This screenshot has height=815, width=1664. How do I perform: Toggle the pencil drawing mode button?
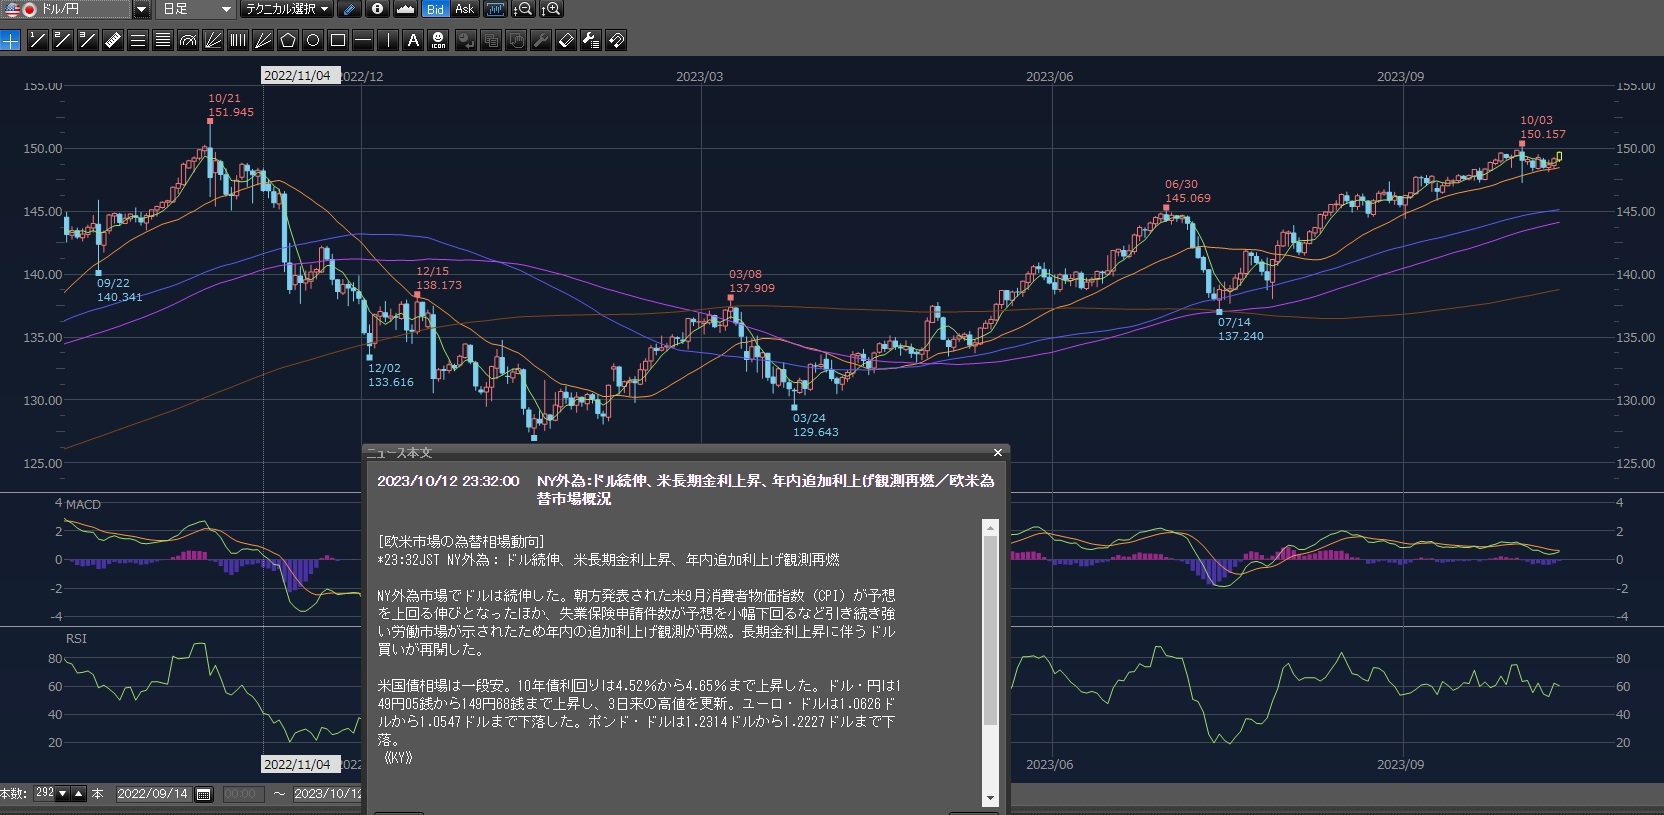(349, 9)
